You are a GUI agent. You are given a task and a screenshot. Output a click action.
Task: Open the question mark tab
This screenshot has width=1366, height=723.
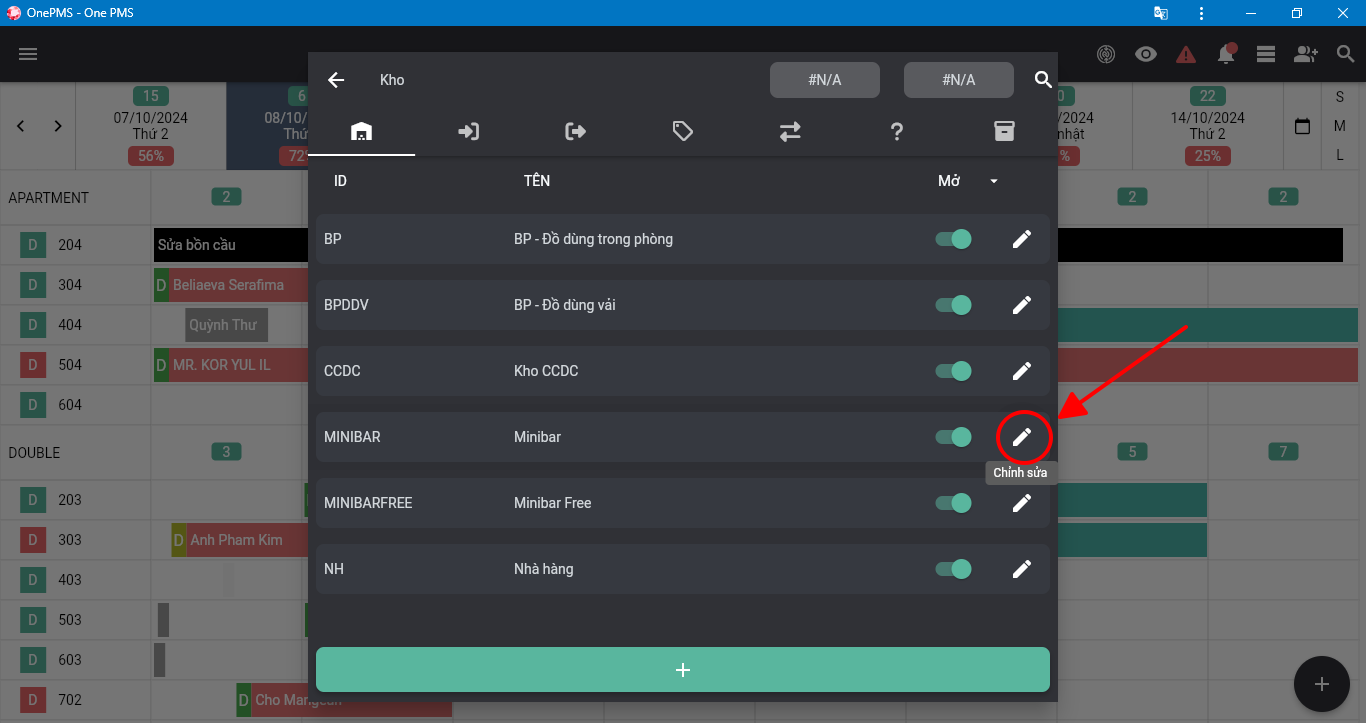click(x=897, y=131)
